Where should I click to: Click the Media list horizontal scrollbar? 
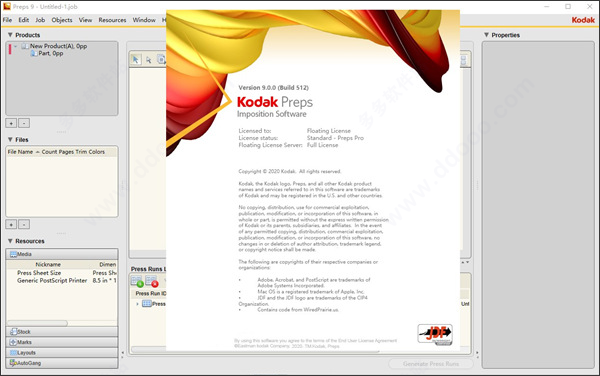tap(37, 323)
